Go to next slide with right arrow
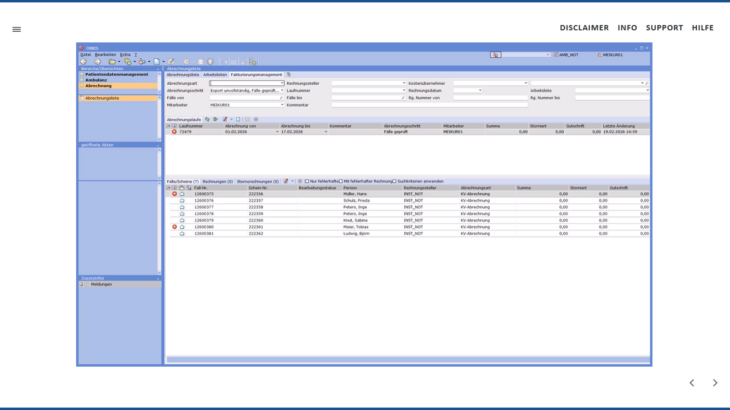This screenshot has width=730, height=410. coord(714,383)
